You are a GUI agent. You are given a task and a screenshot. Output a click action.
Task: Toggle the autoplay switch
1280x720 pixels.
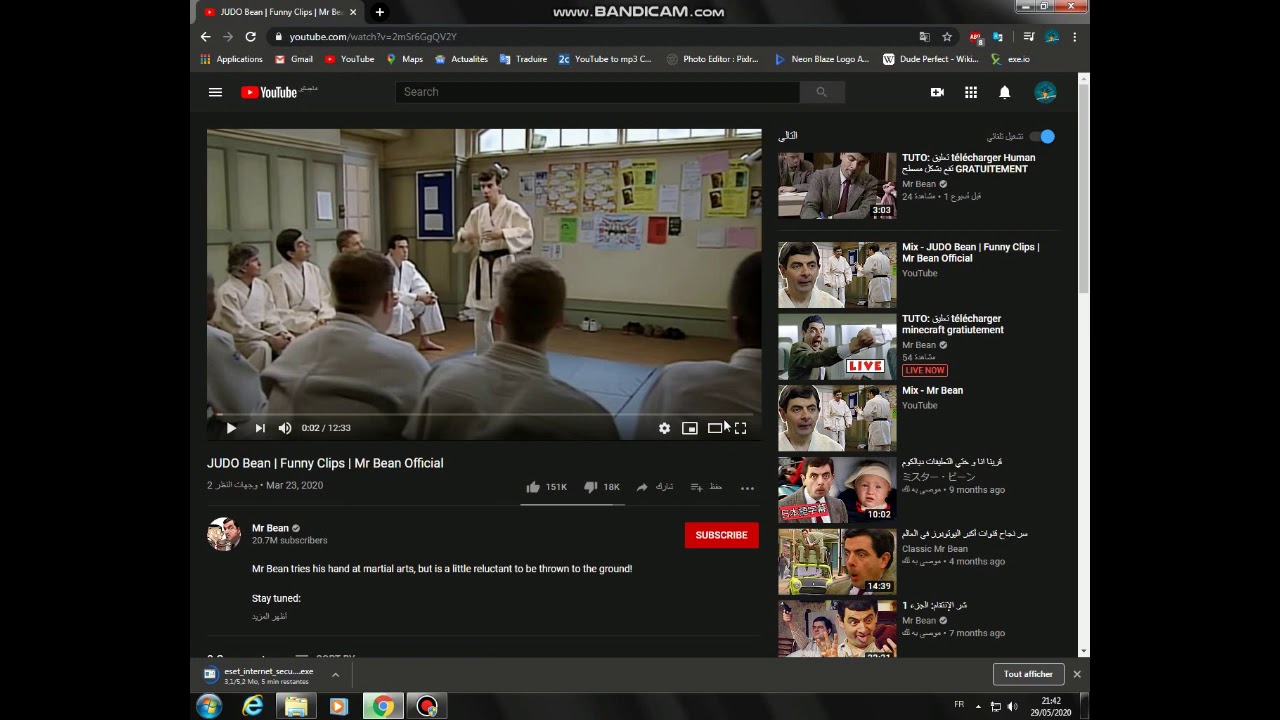[1043, 136]
